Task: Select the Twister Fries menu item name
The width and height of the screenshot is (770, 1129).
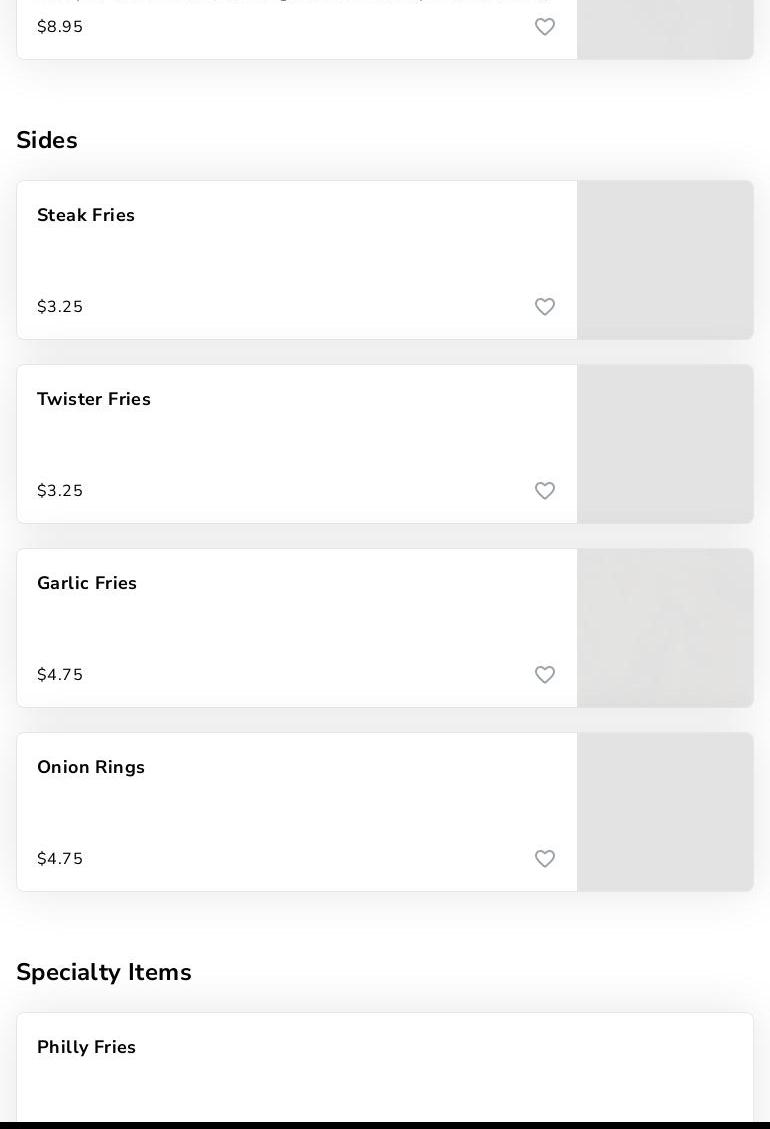Action: click(x=94, y=399)
